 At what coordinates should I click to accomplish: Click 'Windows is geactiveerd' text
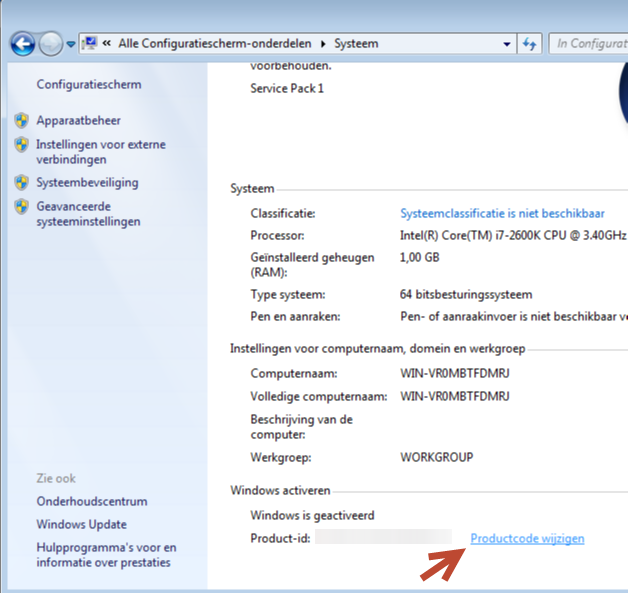(x=312, y=515)
